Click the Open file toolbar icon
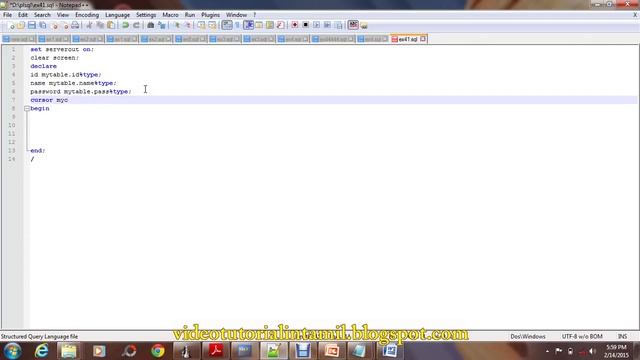Screen dimensions: 640x360 tap(21, 25)
